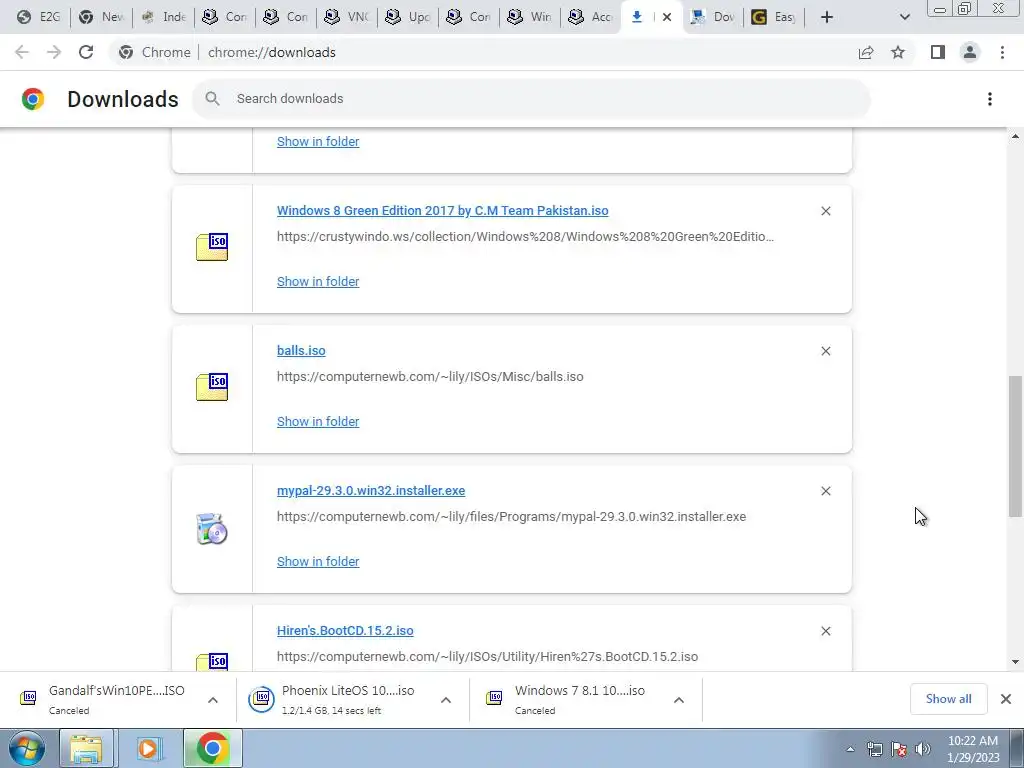
Task: Click the Windows 7 8.1 10 ISO icon in bar
Action: 494,699
